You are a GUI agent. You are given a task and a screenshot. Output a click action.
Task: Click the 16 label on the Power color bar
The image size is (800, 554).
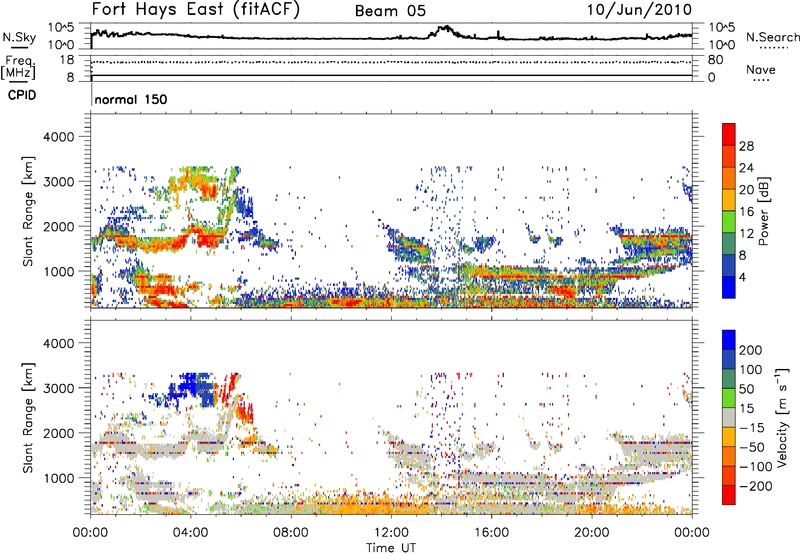pyautogui.click(x=746, y=212)
